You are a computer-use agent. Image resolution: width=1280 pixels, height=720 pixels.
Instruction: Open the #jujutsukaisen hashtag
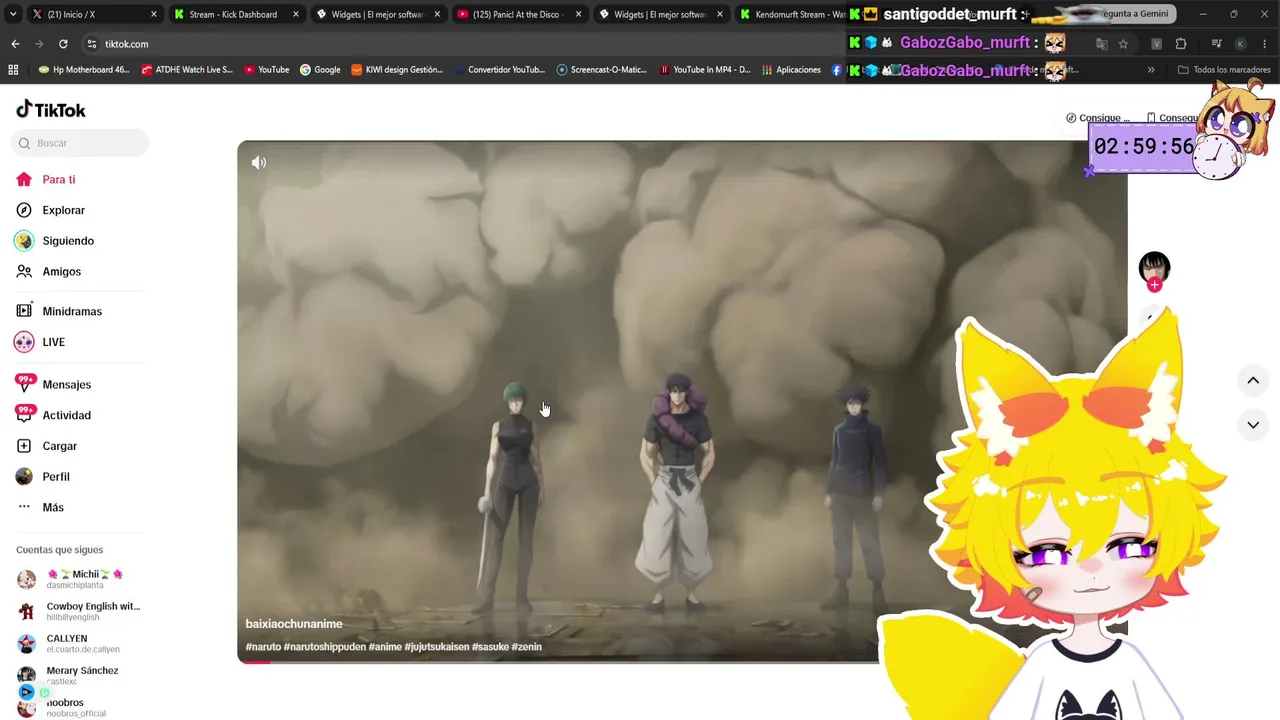click(x=437, y=647)
